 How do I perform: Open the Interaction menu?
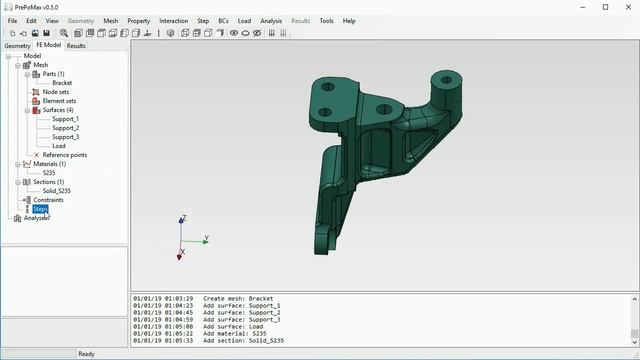173,21
